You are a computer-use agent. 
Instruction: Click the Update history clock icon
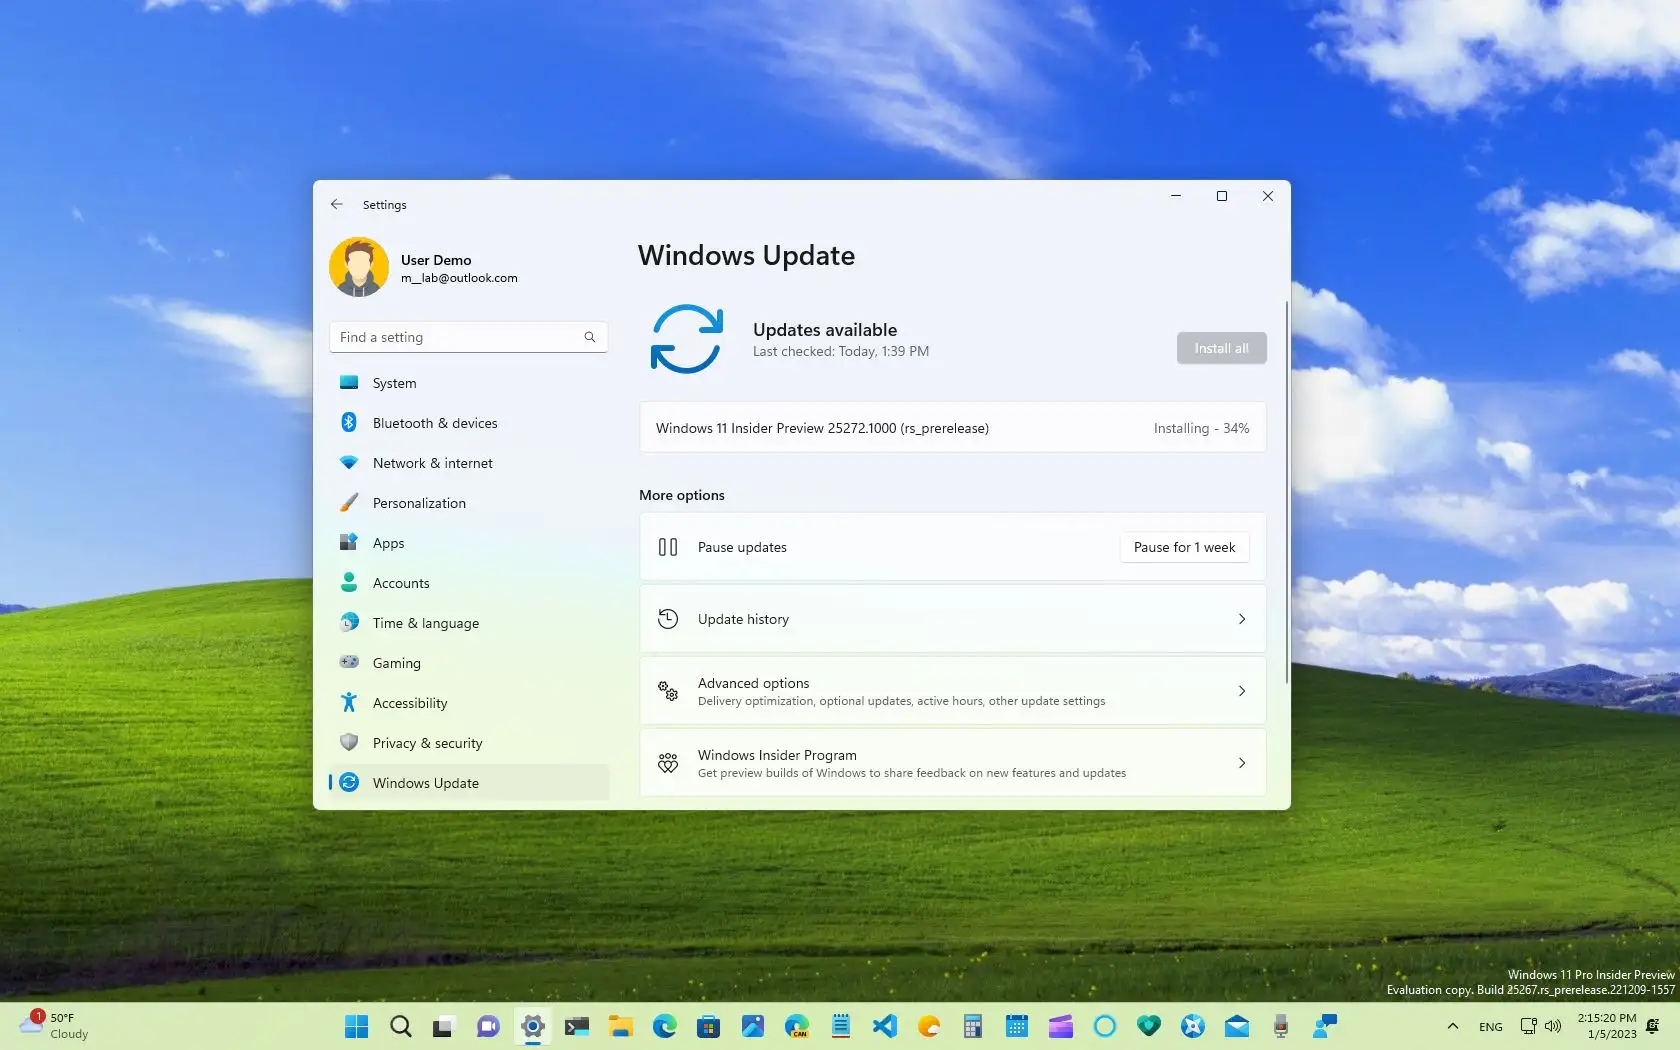click(x=668, y=619)
